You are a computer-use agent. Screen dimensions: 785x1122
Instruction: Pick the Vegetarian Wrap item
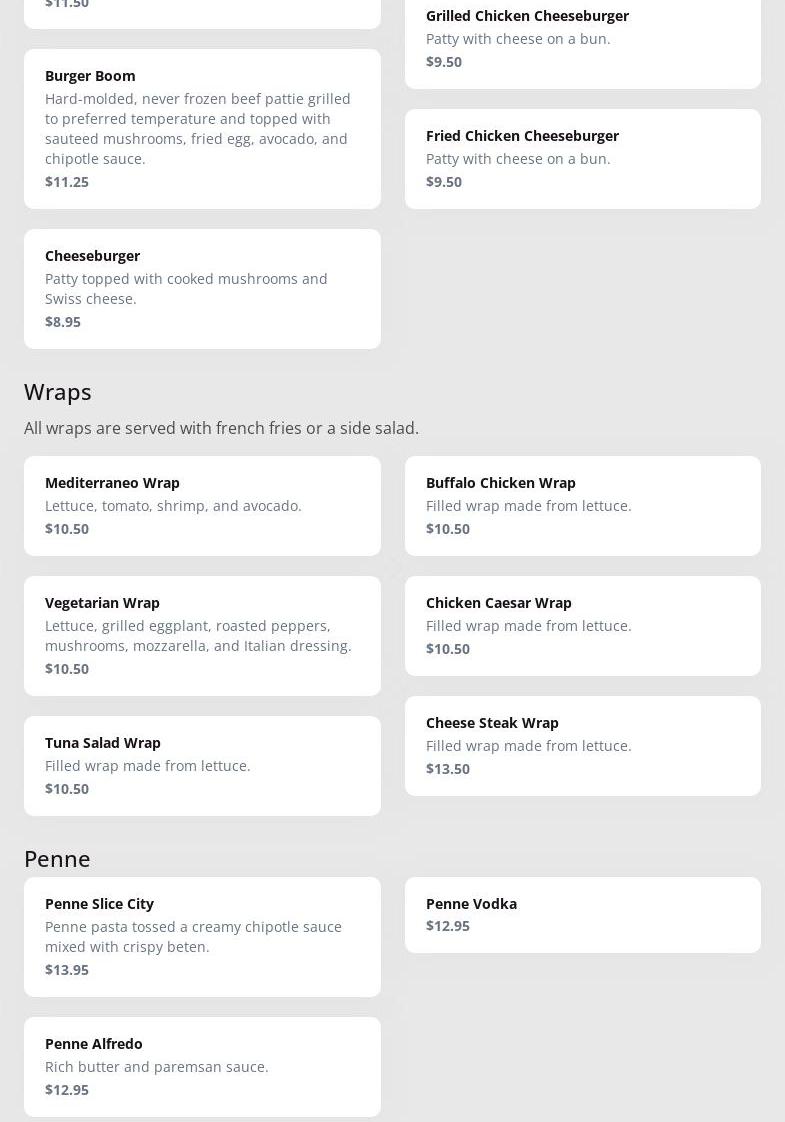tap(202, 635)
